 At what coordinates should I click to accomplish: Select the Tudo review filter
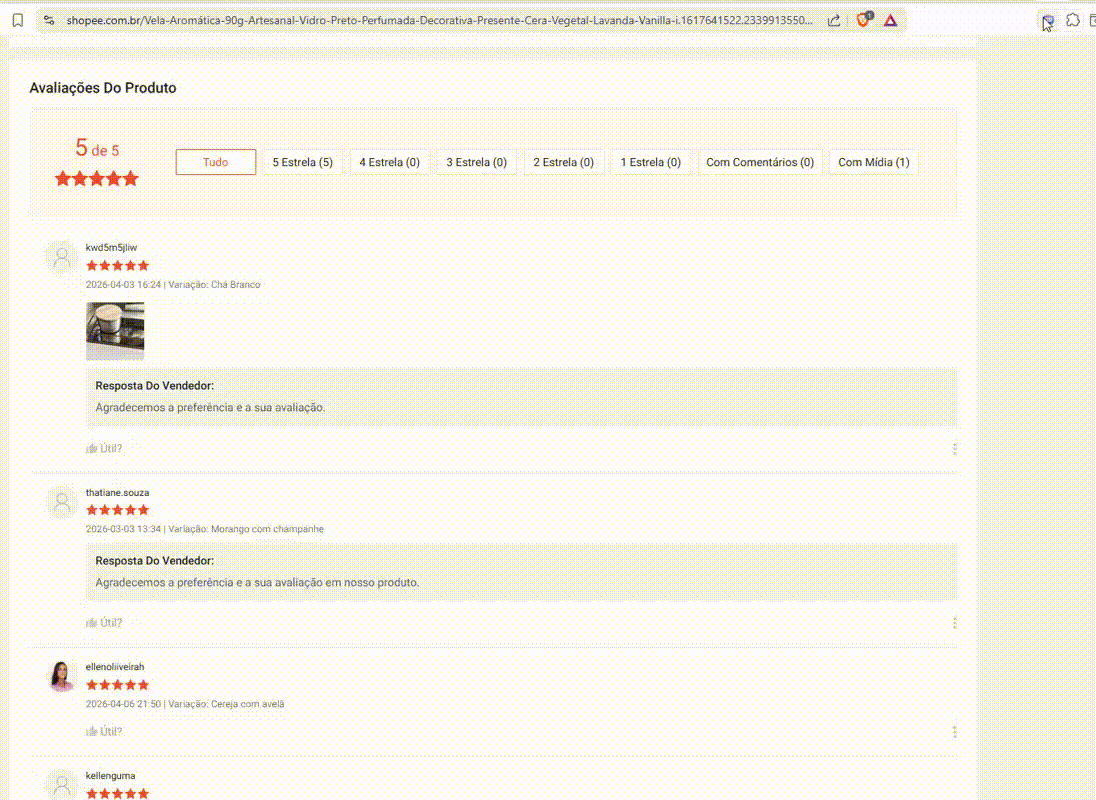pyautogui.click(x=215, y=162)
